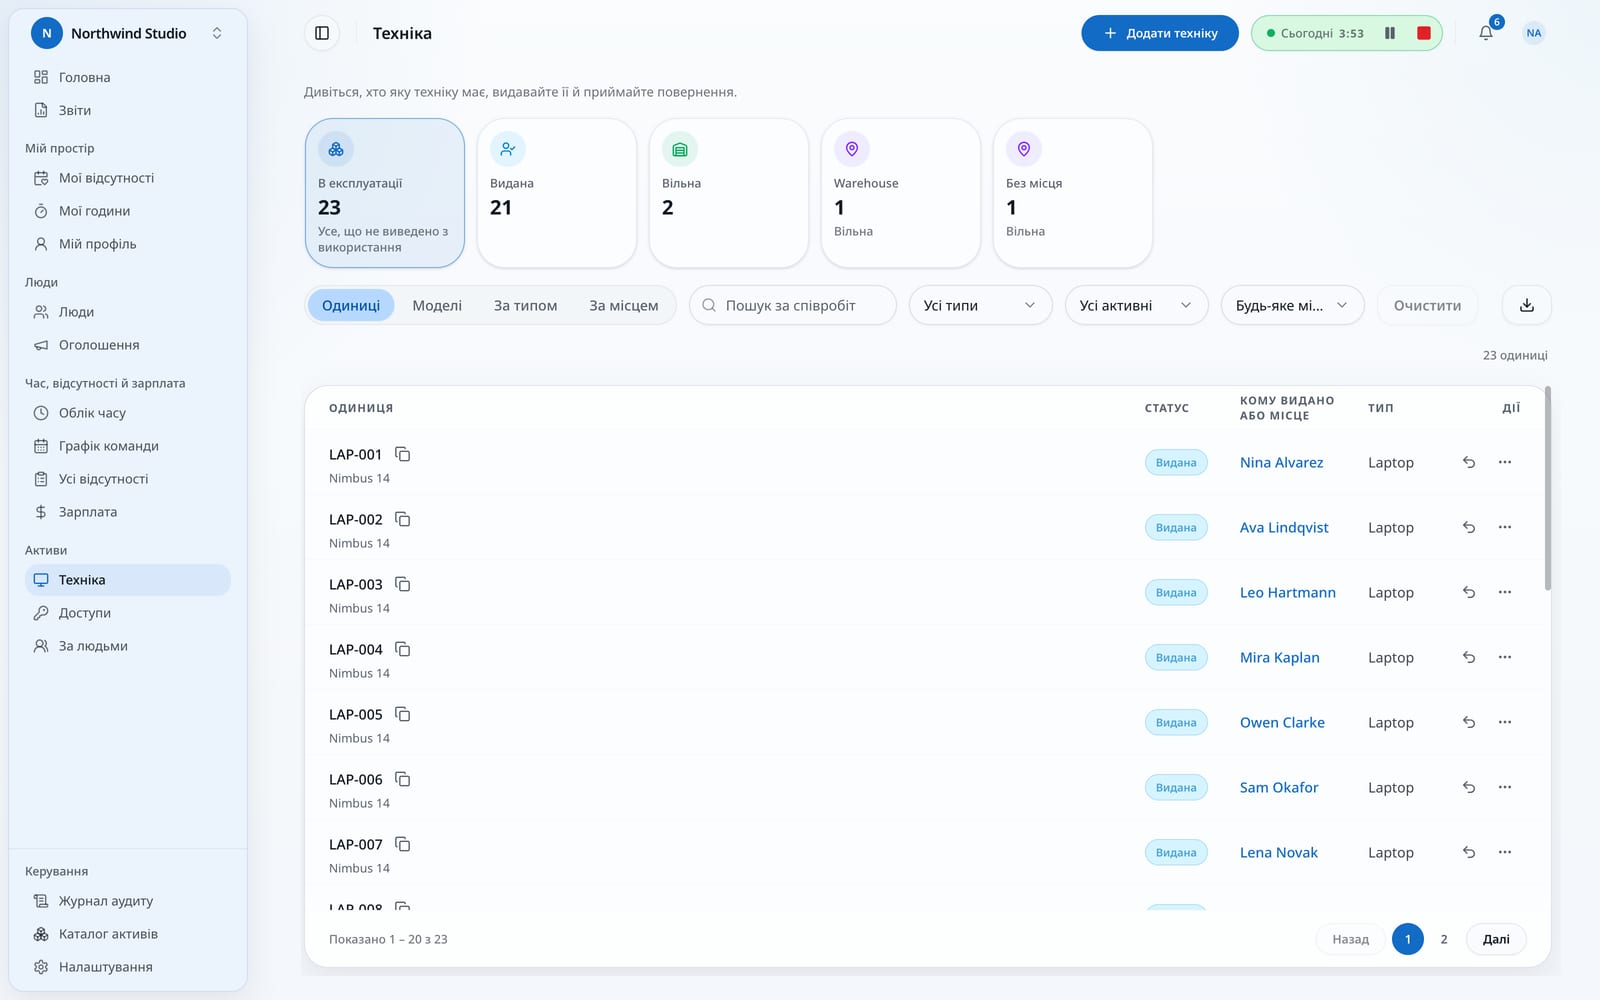This screenshot has width=1600, height=1000.
Task: Click the table vertical scrollbar
Action: coord(1548,489)
